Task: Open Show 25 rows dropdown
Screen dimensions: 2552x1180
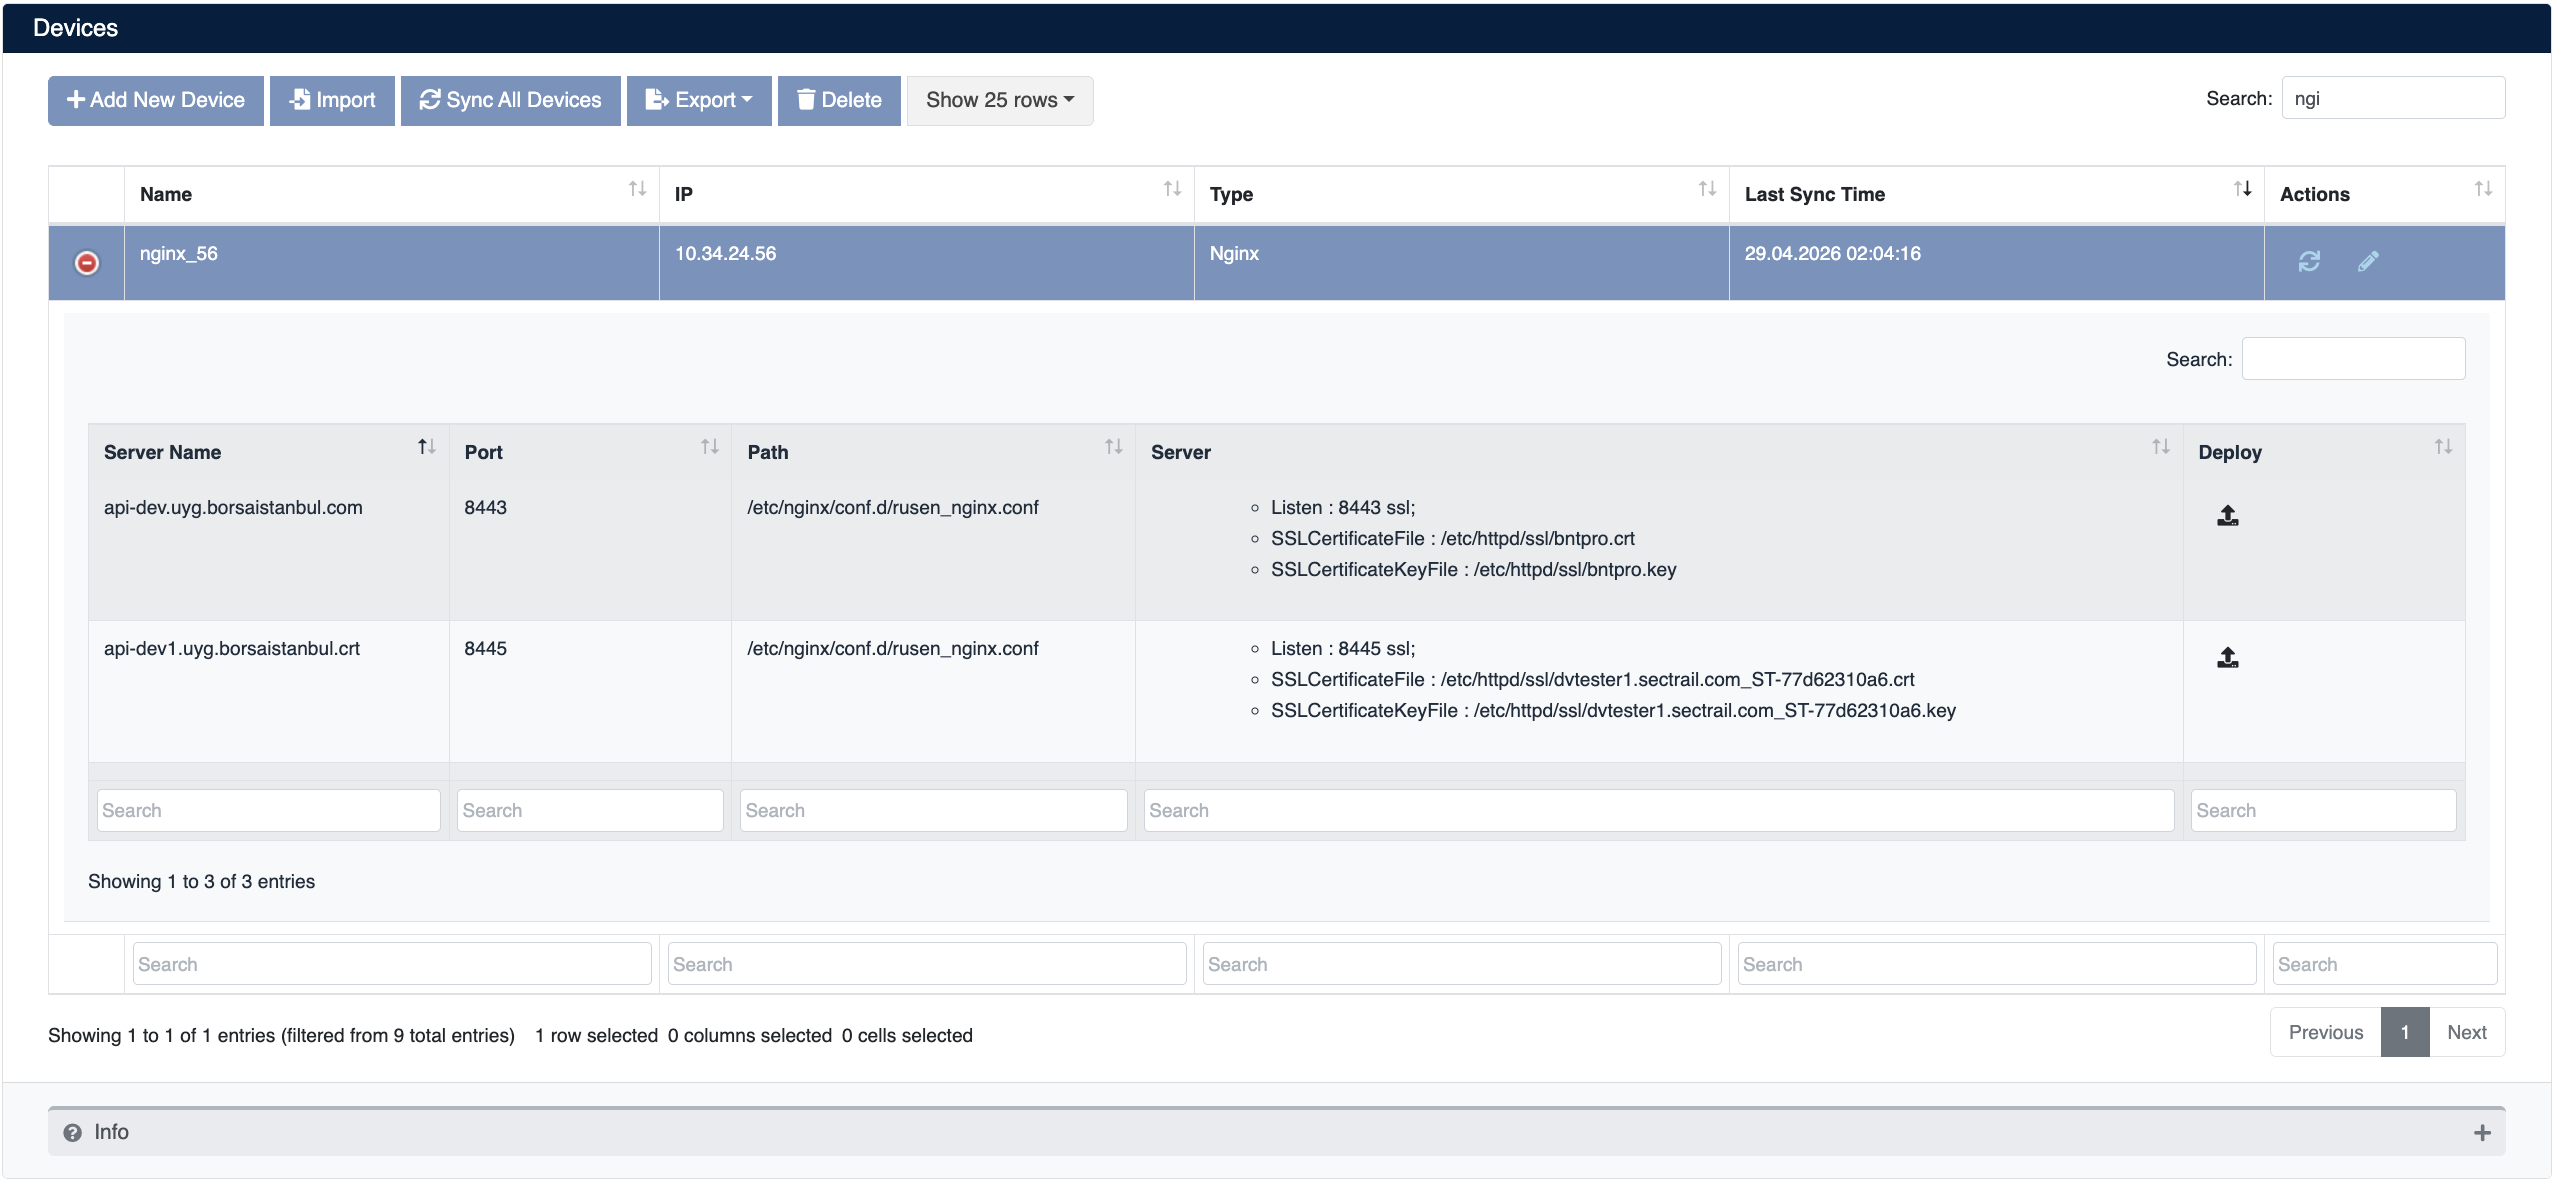Action: click(1000, 100)
